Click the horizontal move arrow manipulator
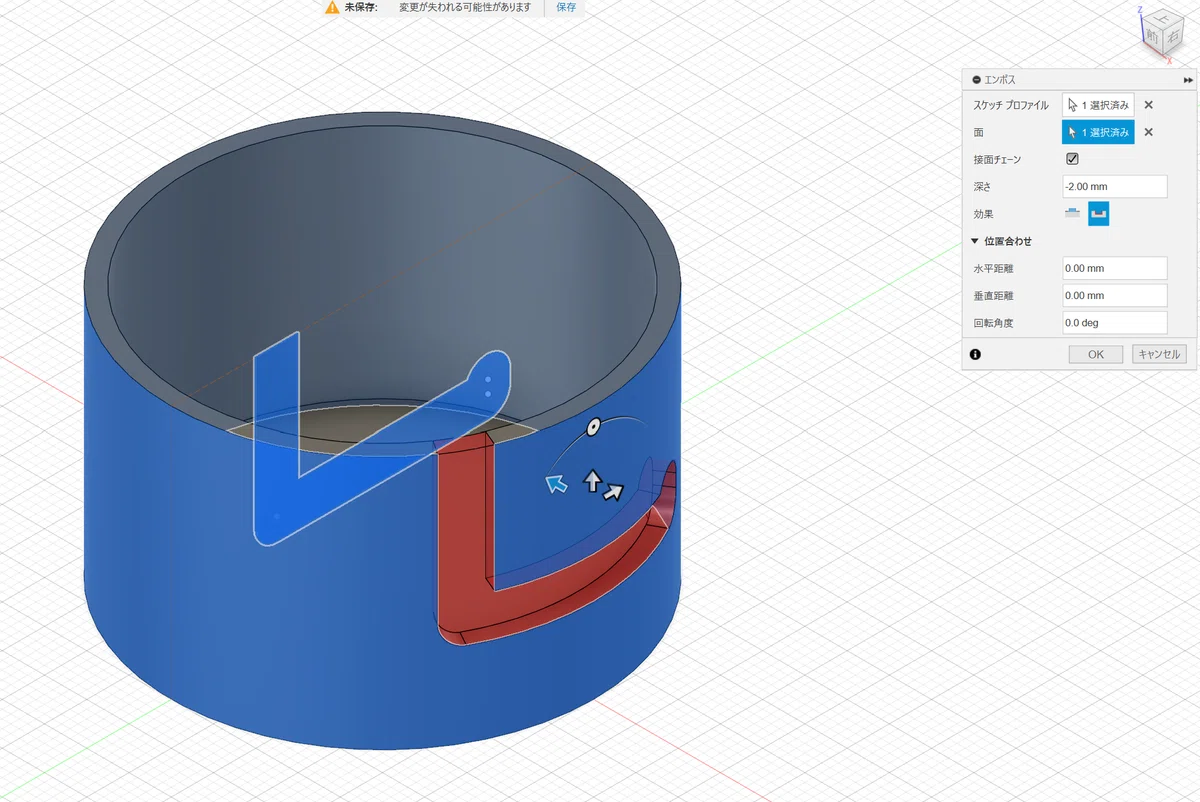Image resolution: width=1200 pixels, height=802 pixels. pyautogui.click(x=614, y=490)
